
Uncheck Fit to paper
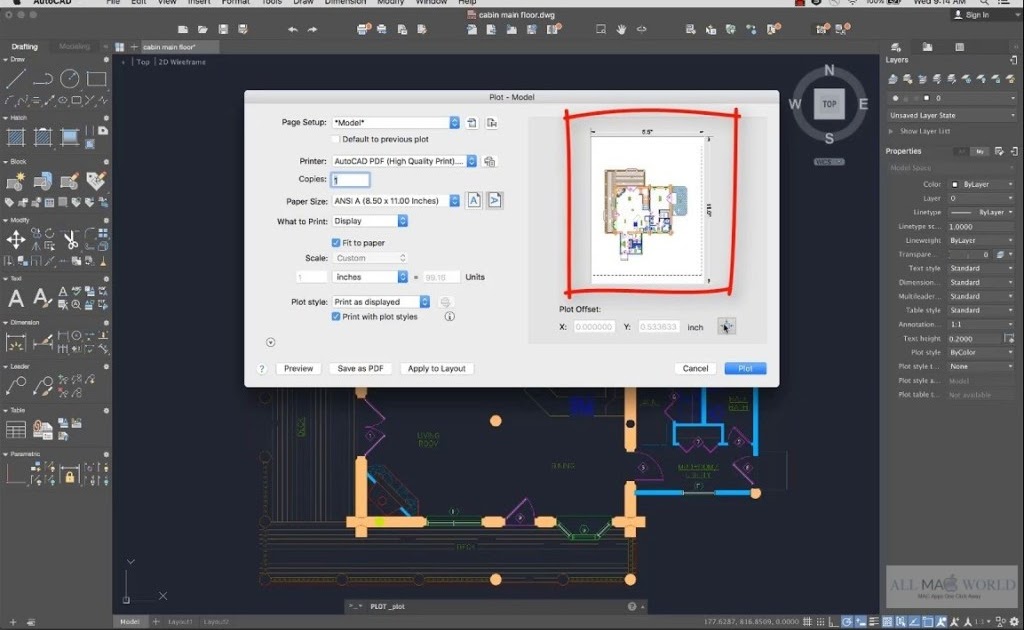point(335,243)
